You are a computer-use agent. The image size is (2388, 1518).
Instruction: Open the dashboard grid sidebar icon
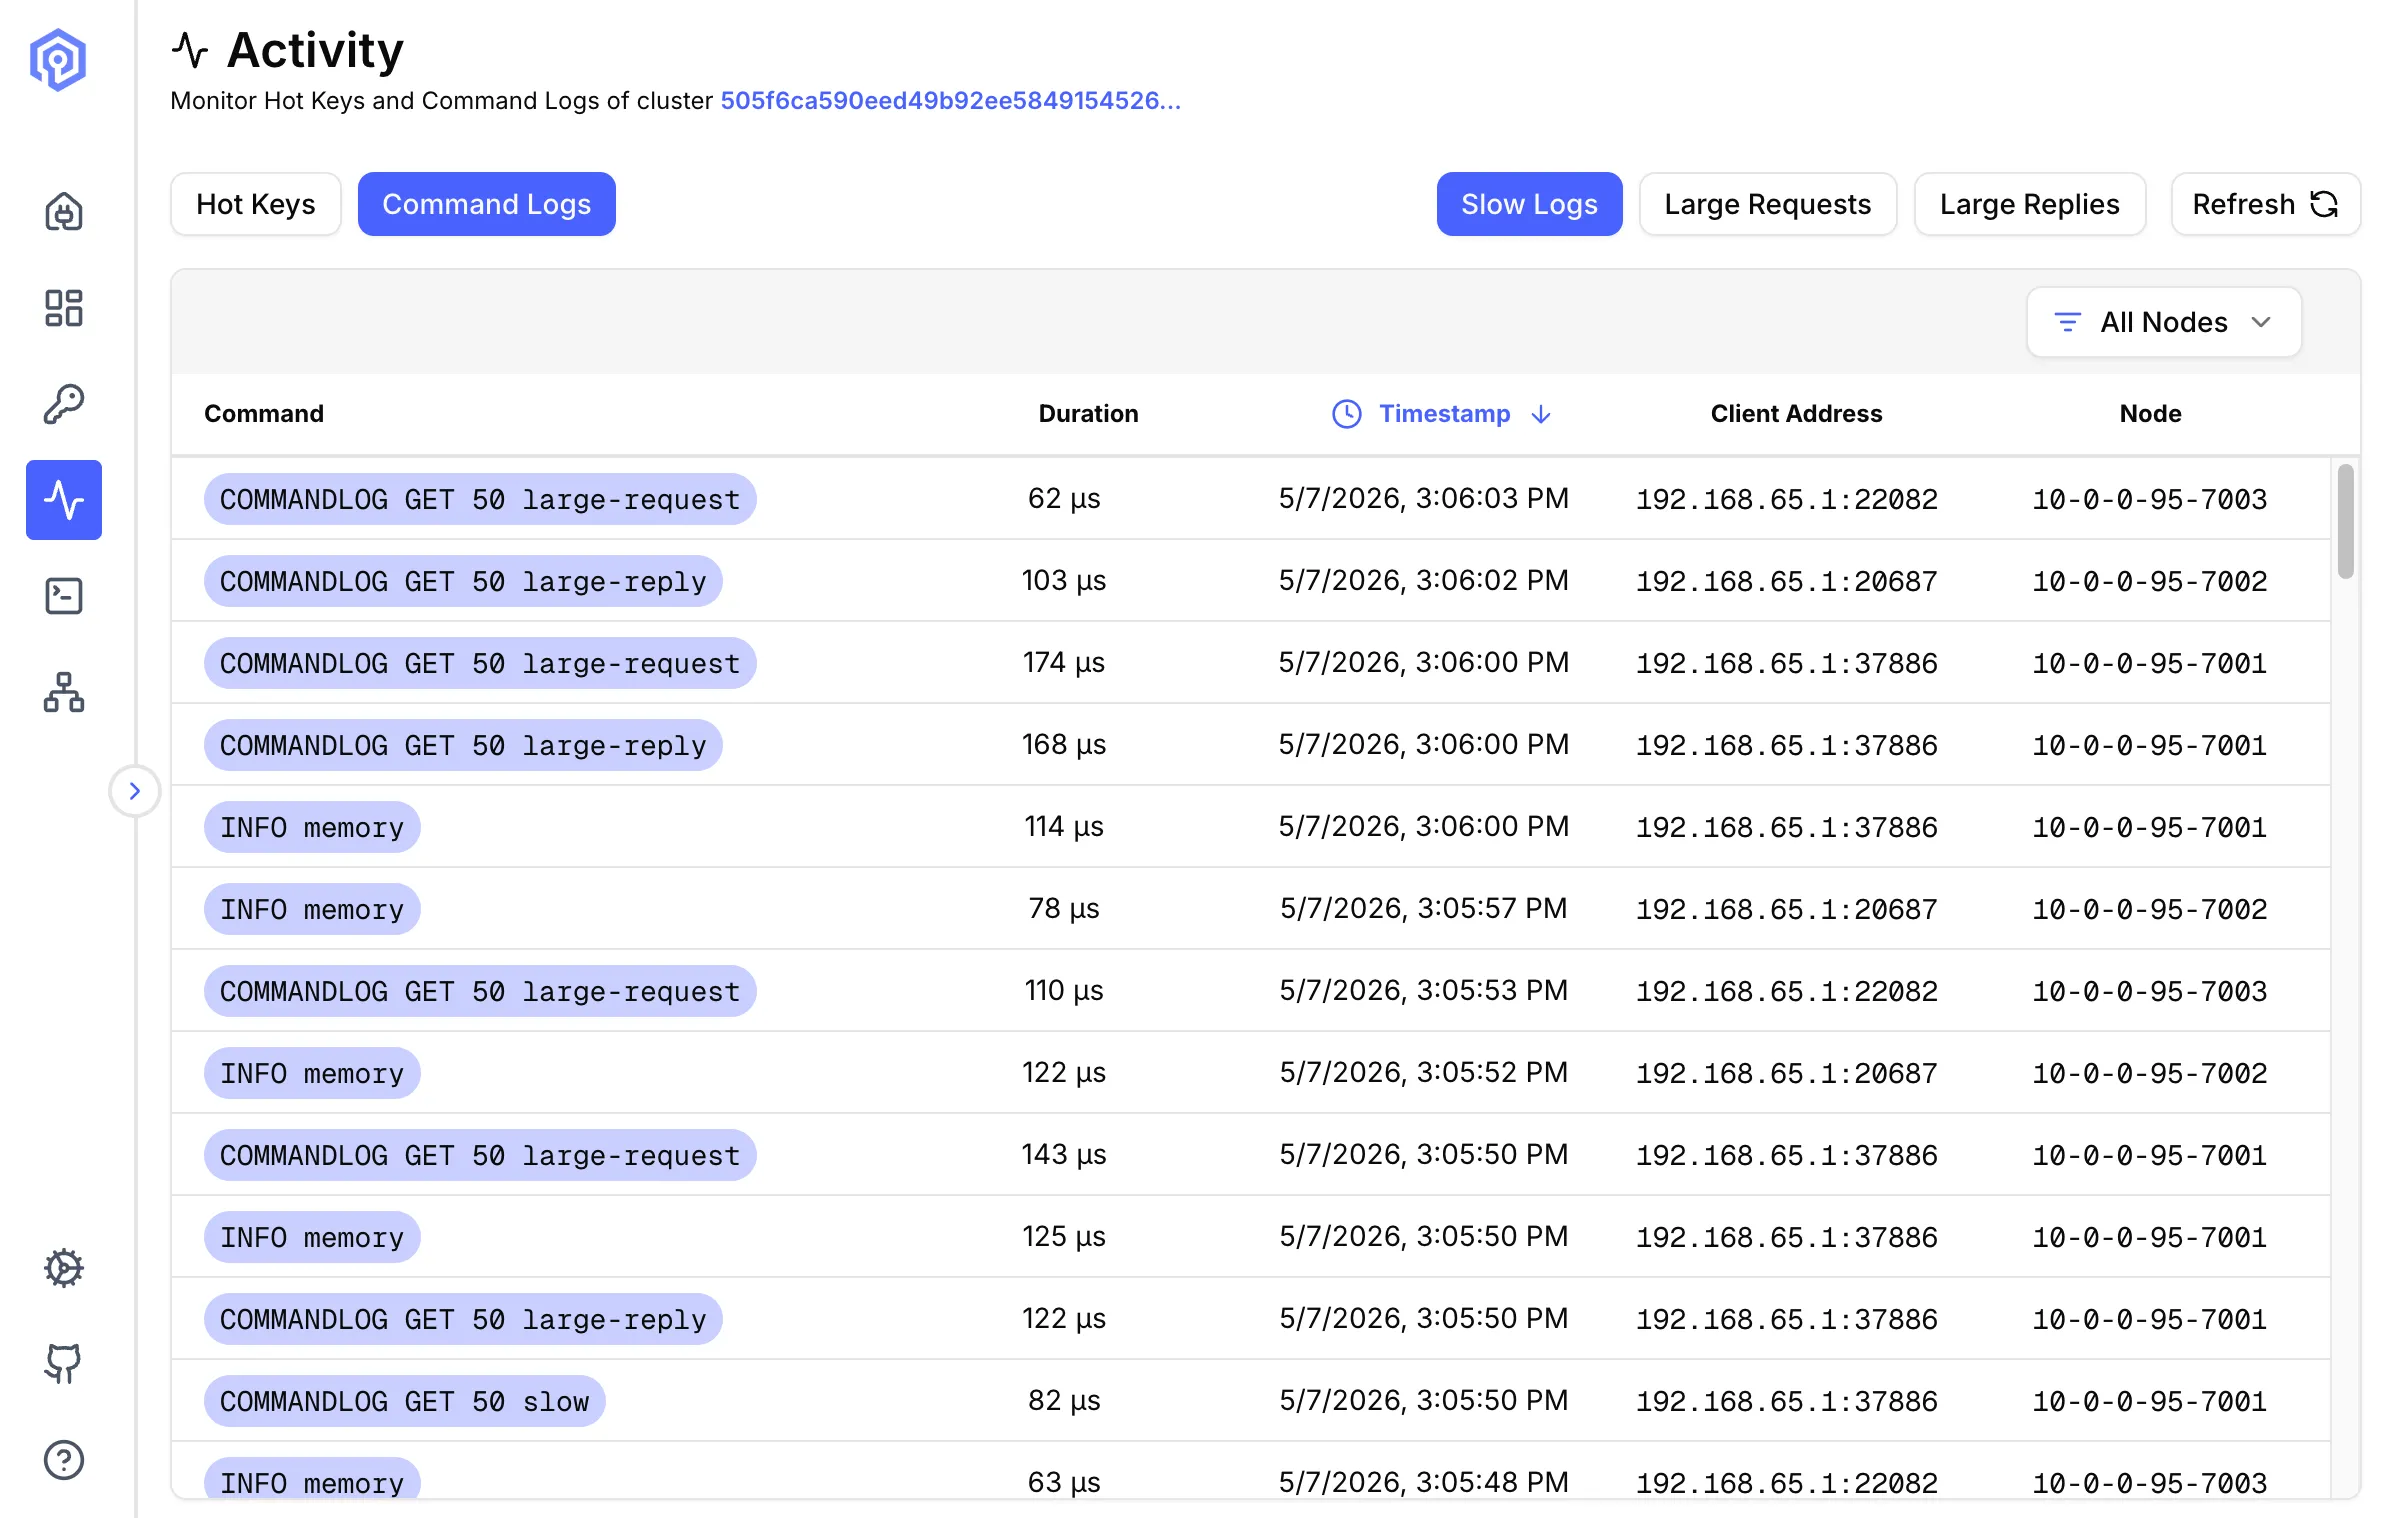64,308
